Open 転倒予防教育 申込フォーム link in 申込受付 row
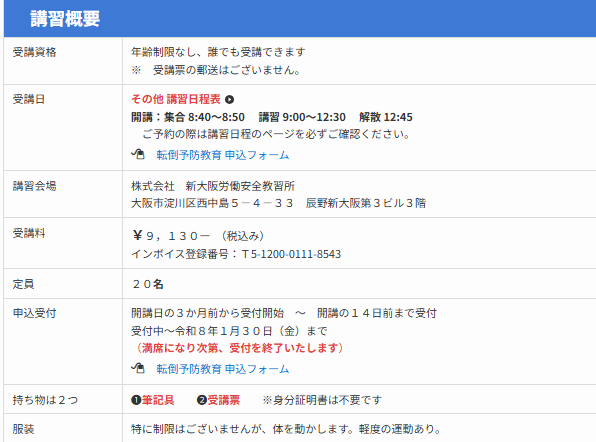The image size is (596, 442). tap(223, 369)
